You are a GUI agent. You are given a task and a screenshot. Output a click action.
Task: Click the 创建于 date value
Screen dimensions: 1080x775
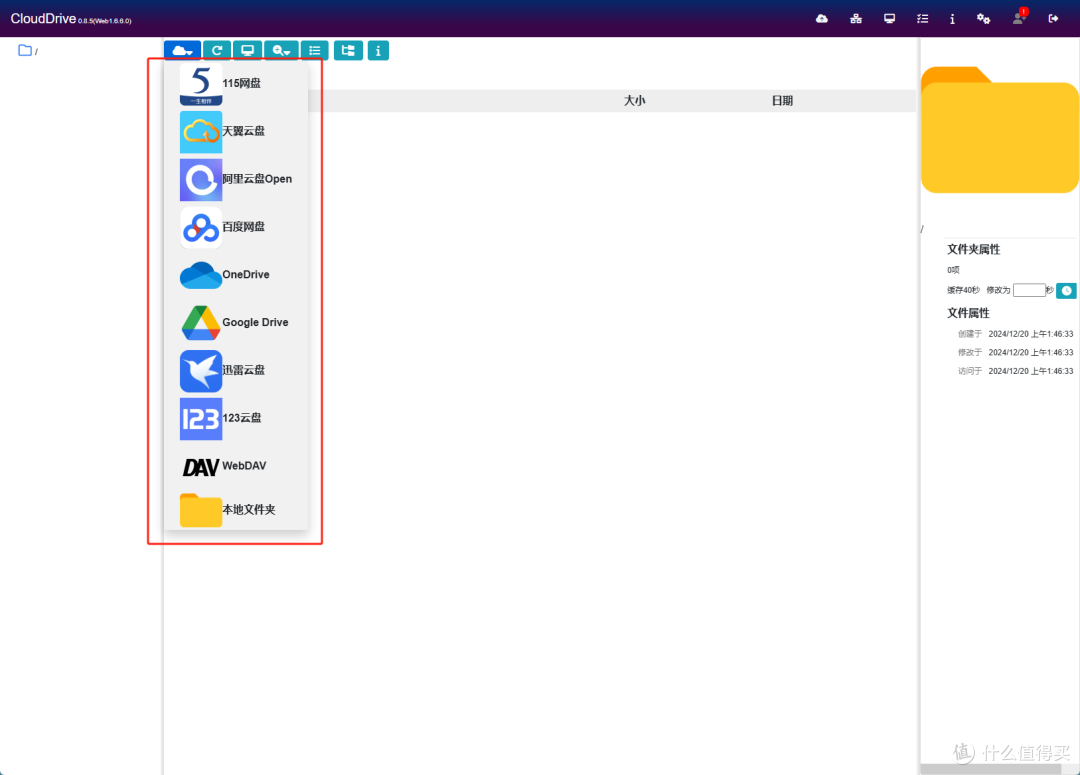[x=1030, y=334]
